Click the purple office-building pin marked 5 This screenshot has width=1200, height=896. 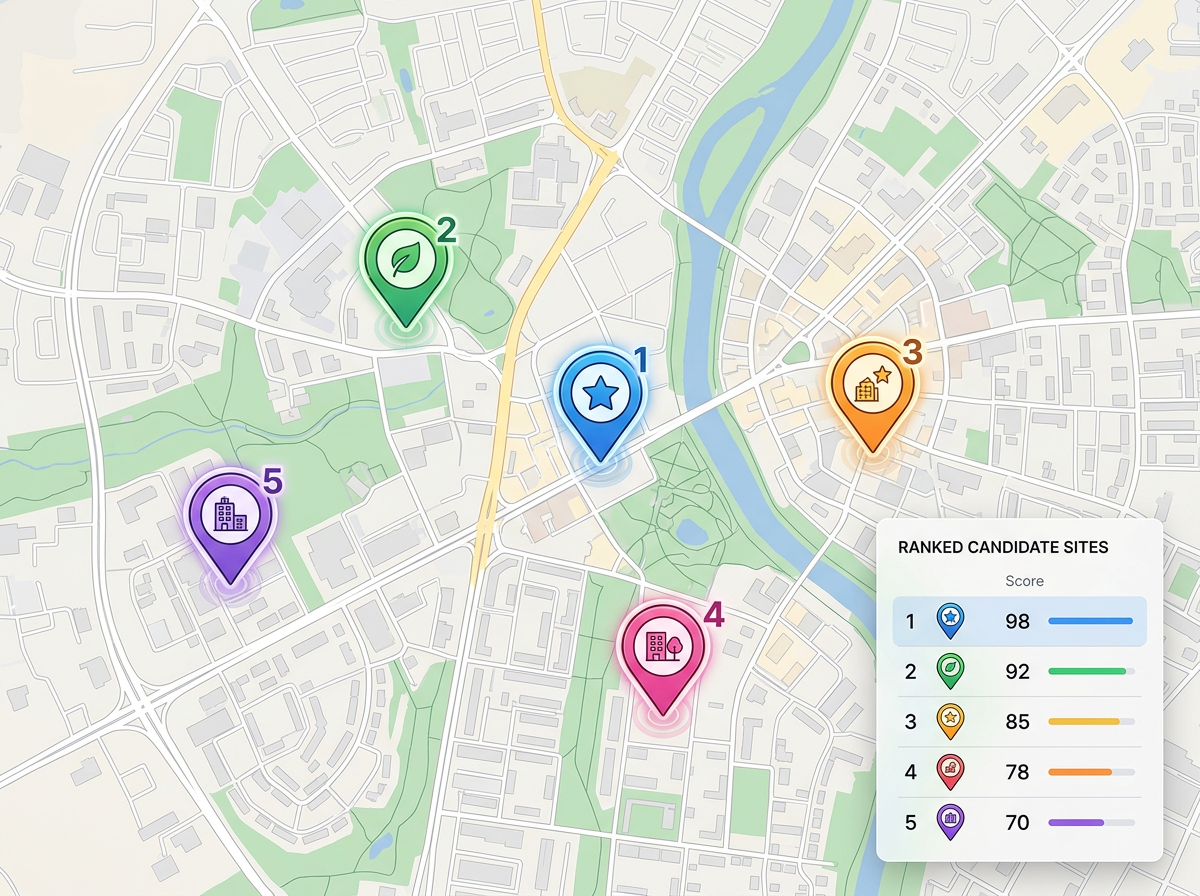click(233, 512)
